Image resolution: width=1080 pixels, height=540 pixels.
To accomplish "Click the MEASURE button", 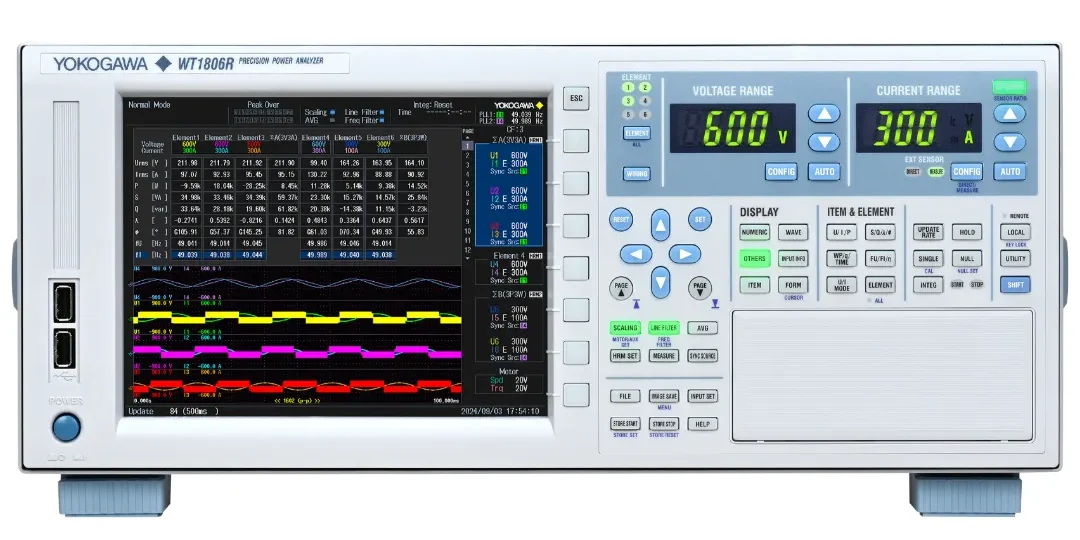I will (664, 356).
